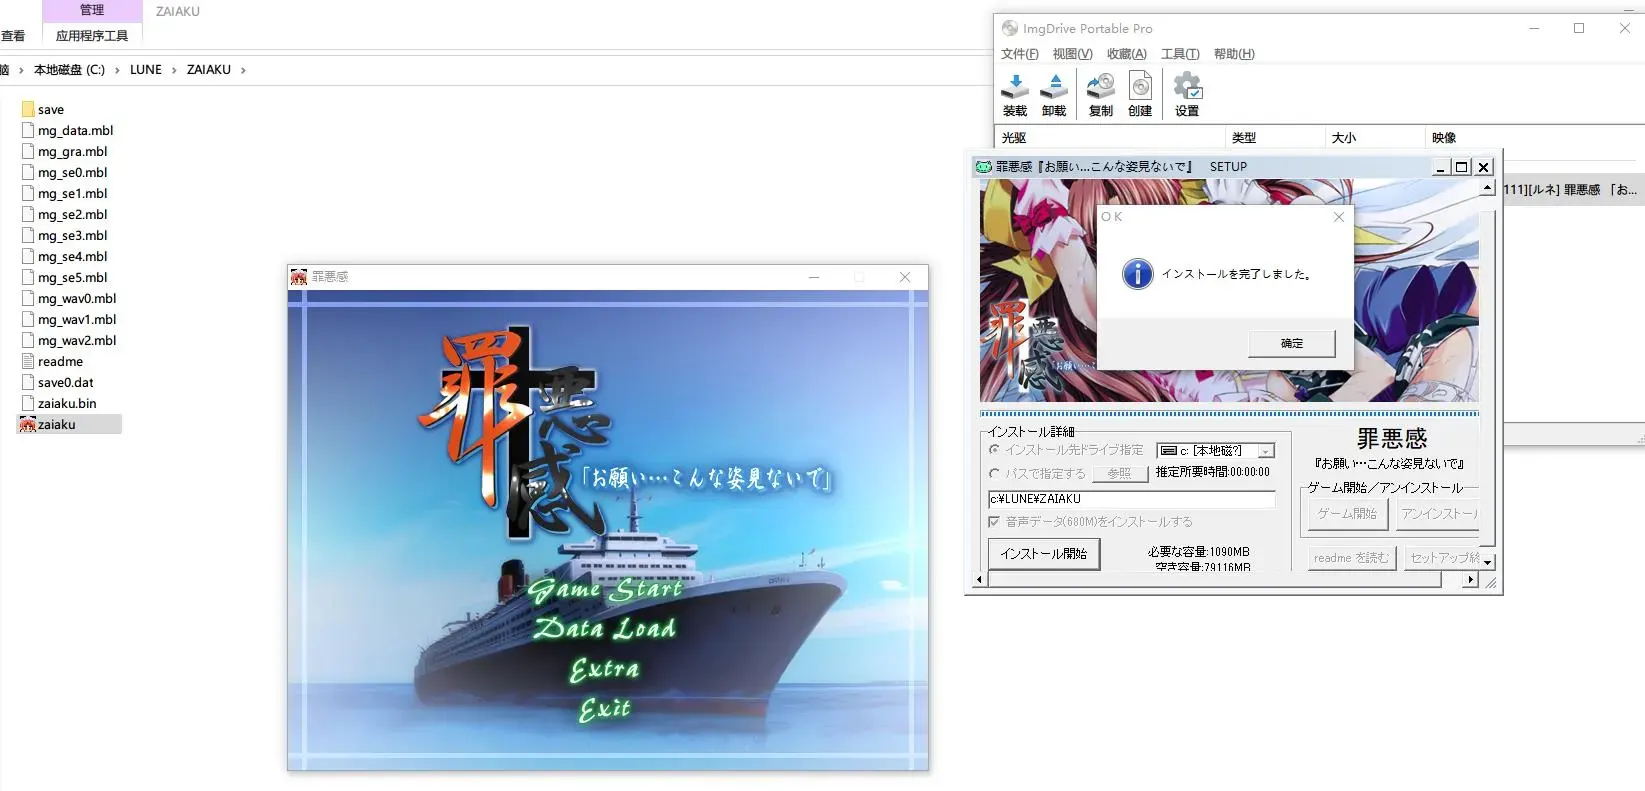Expand the breadcrumb arrow after ZAIAKU
1645x791 pixels.
[x=243, y=70]
